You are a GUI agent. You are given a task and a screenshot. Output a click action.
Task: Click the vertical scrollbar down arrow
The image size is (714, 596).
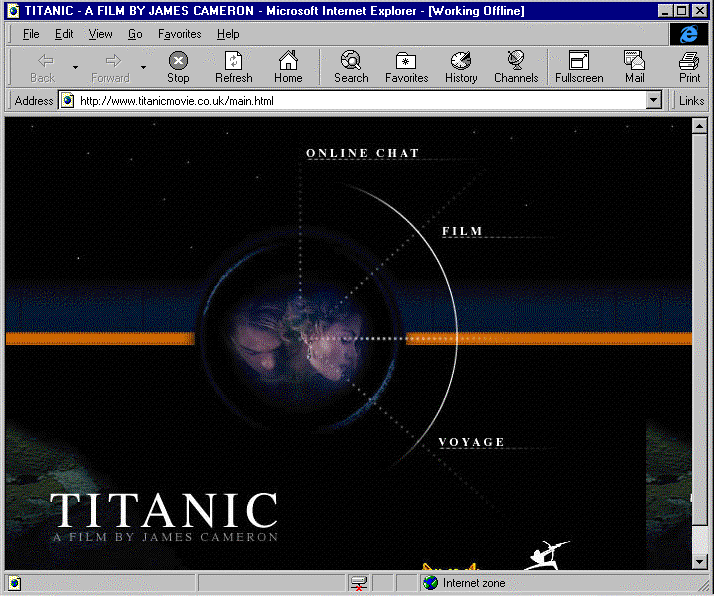coord(700,563)
